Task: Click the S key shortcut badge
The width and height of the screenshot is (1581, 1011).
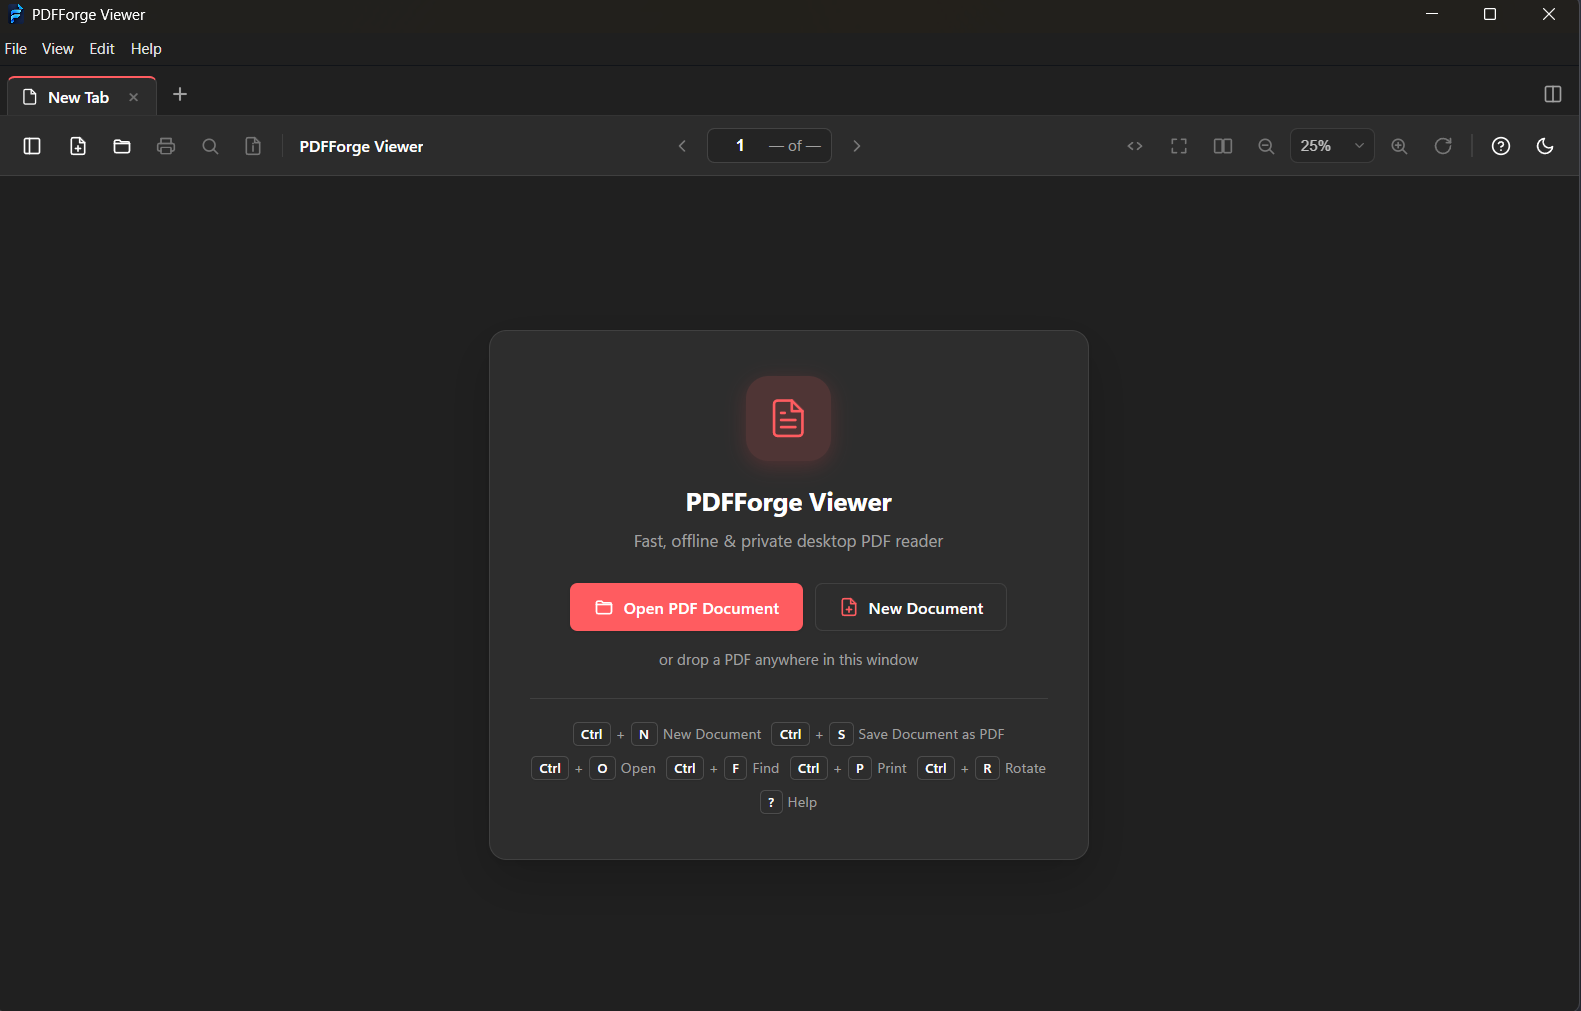Action: tap(841, 734)
